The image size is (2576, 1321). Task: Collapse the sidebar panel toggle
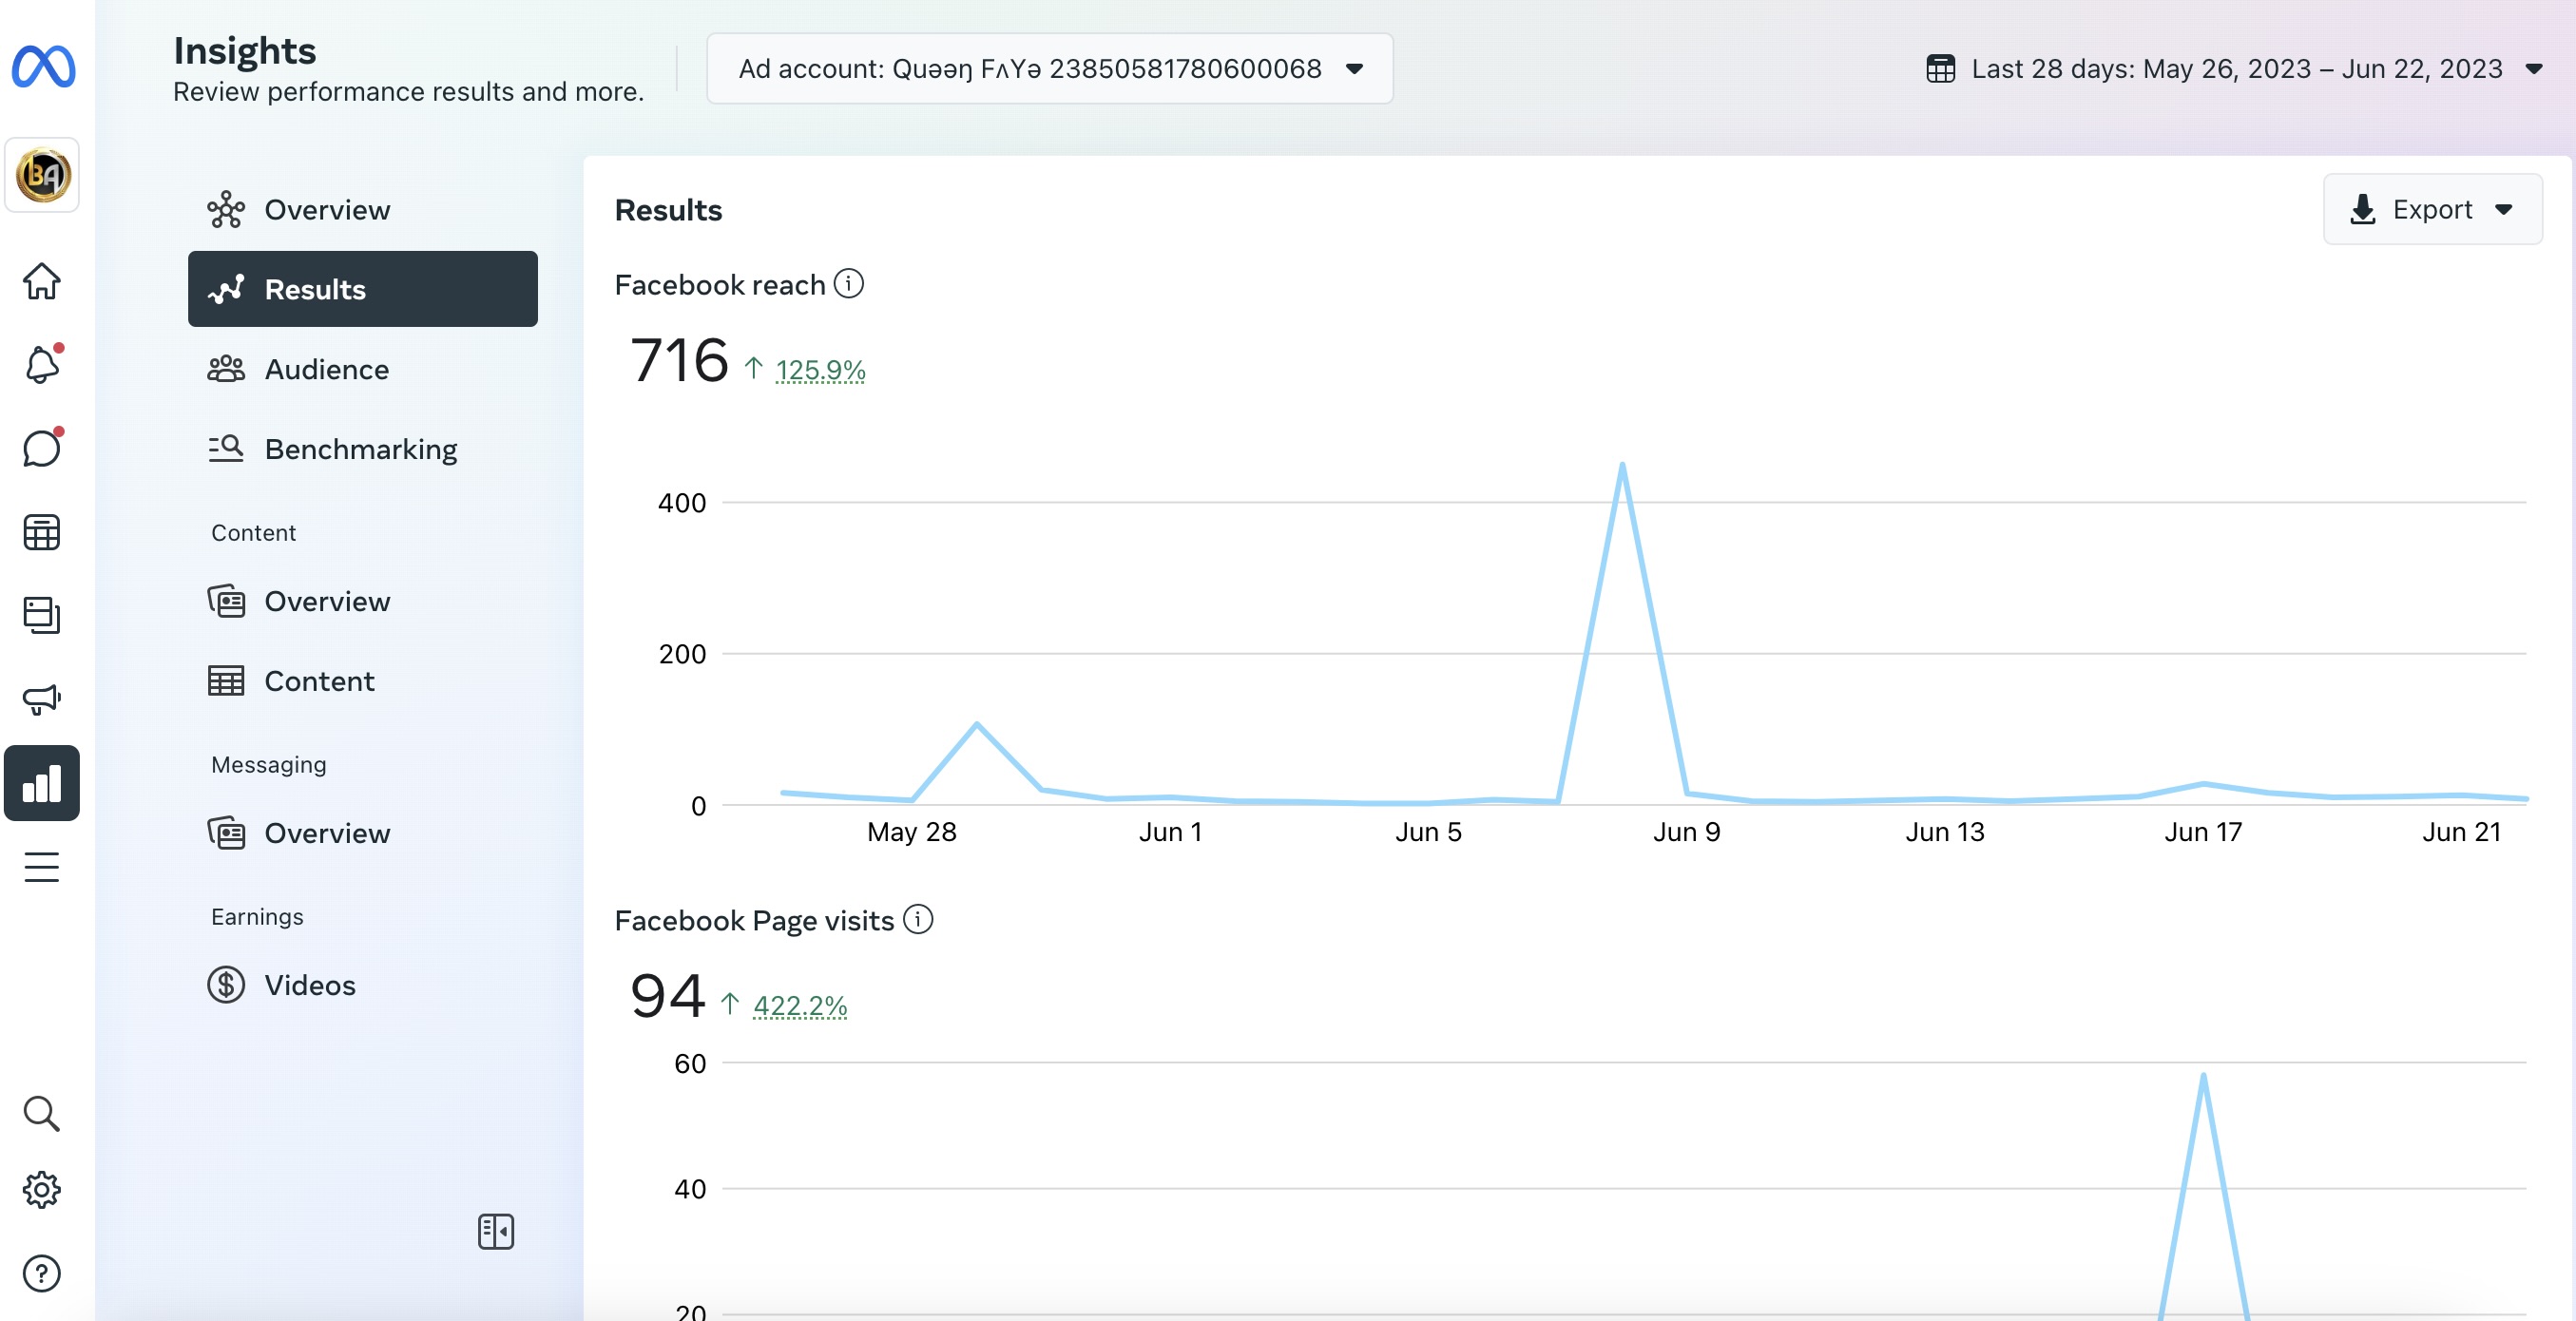click(x=496, y=1231)
